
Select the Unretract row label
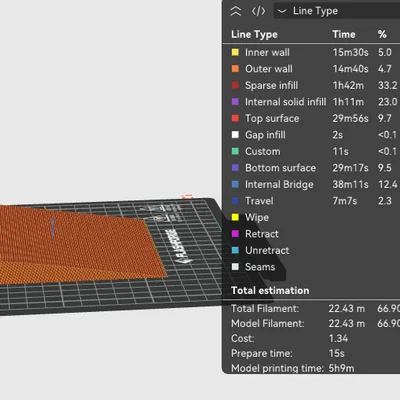267,250
